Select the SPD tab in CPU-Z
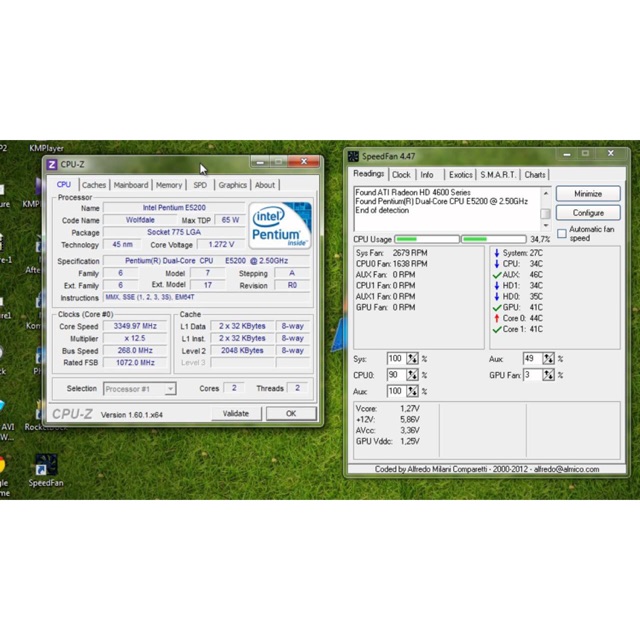 tap(200, 185)
